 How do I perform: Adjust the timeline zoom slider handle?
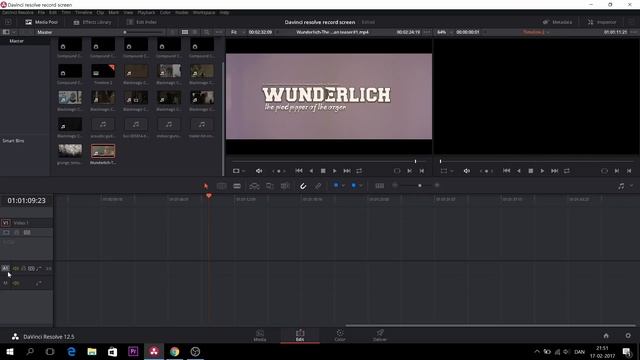click(x=420, y=186)
